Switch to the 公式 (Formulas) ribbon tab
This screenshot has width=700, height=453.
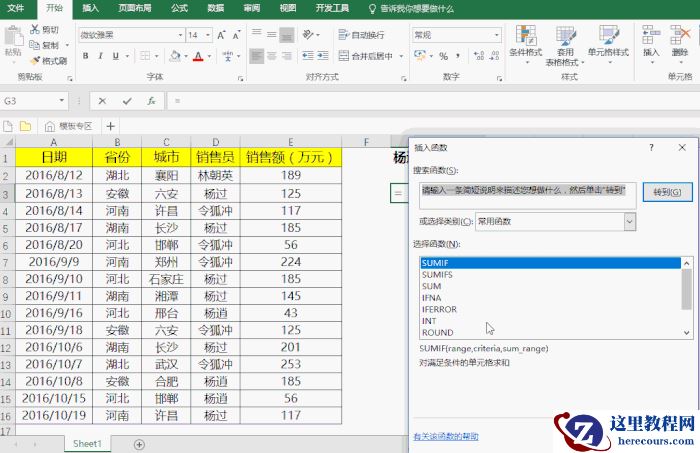(x=179, y=8)
